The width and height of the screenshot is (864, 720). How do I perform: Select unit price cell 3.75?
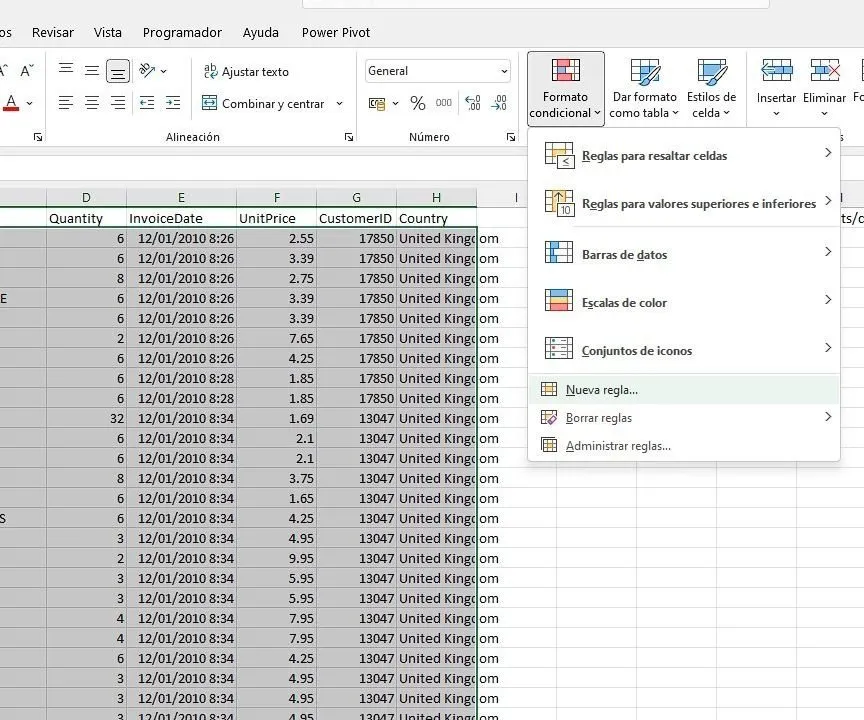pos(277,478)
